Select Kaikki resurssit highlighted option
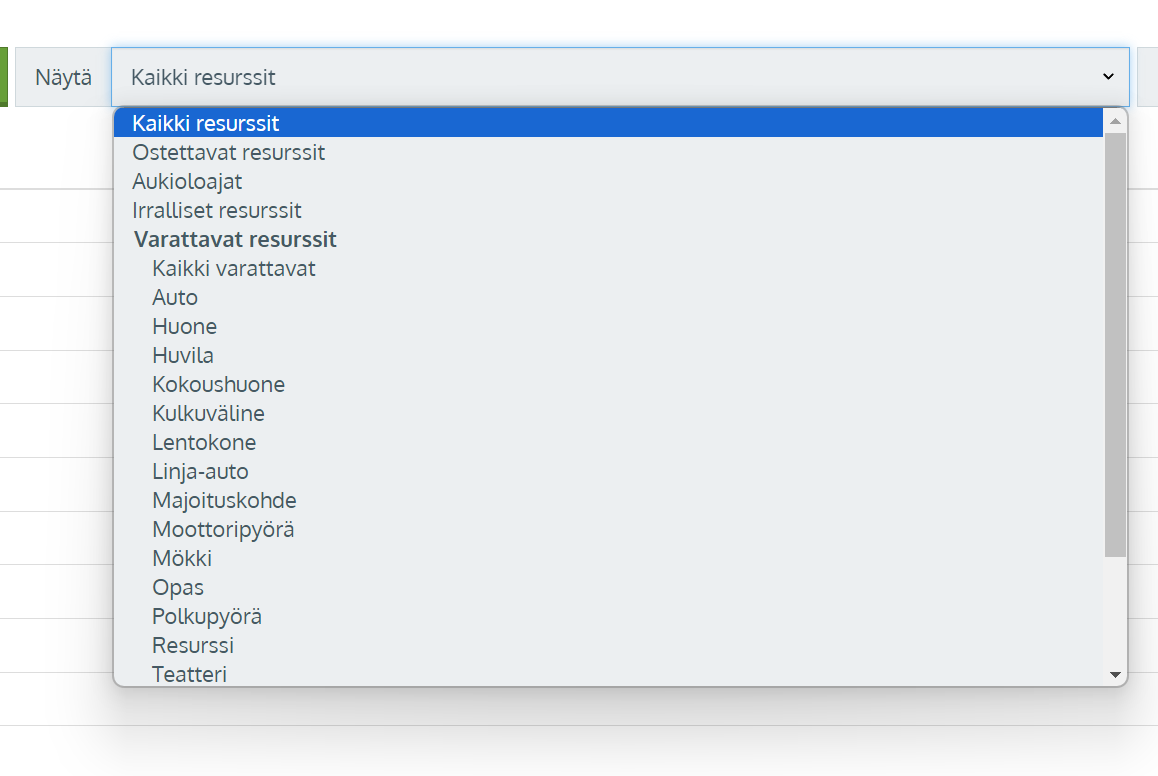The image size is (1158, 776). point(609,123)
